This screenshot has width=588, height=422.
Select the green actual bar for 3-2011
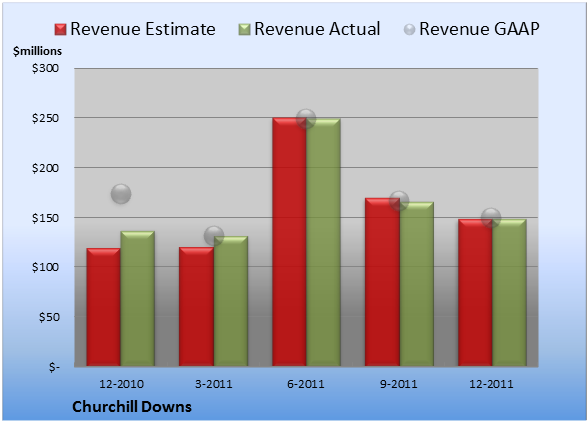coord(231,301)
